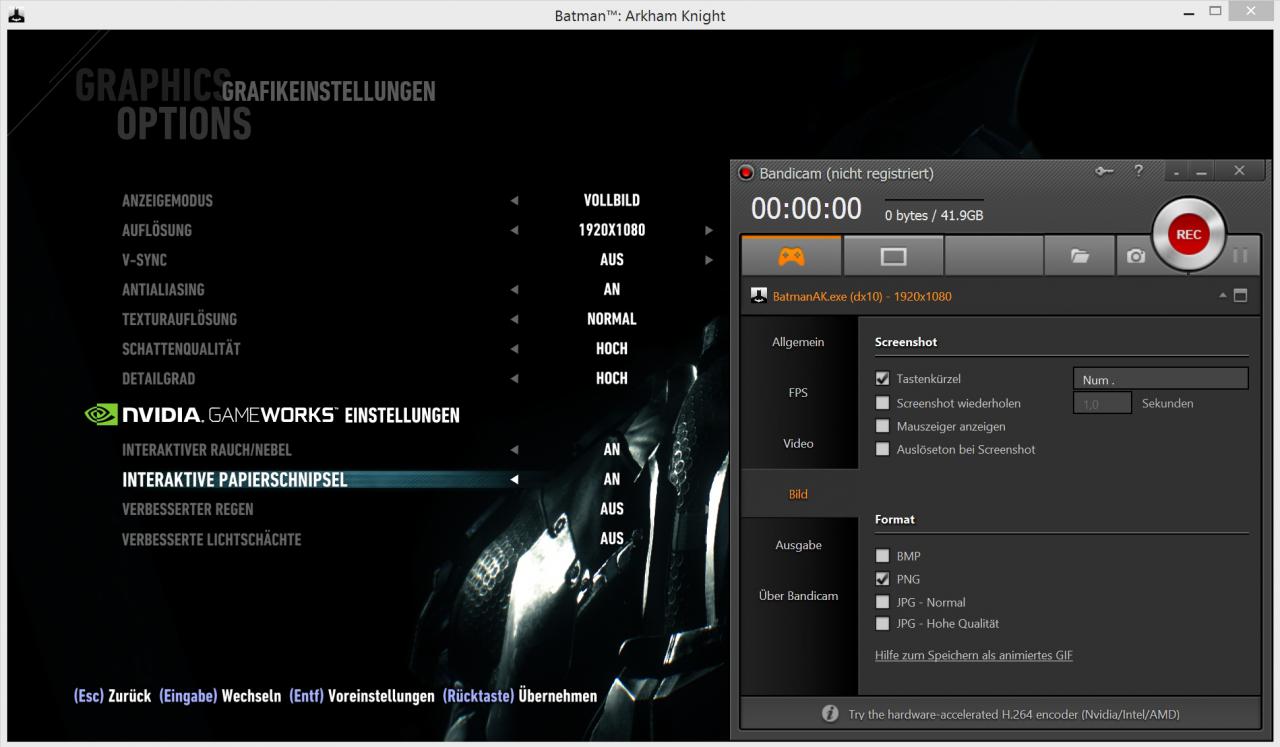The image size is (1280, 747).
Task: Minimize the Bandicam window
Action: coord(1201,172)
